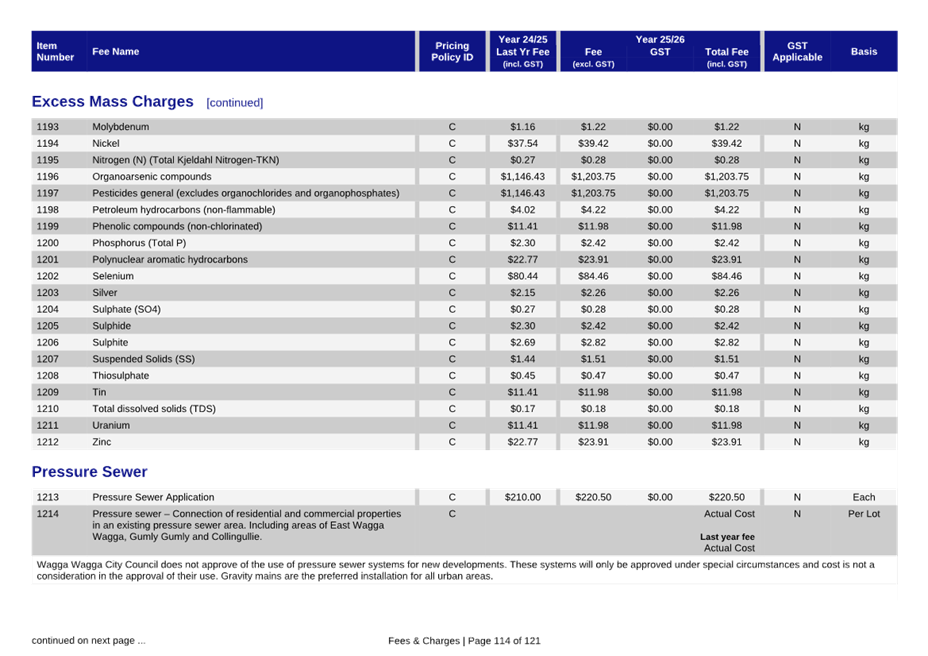Click the fee name 'Tin'
928x656 pixels.
(x=99, y=392)
